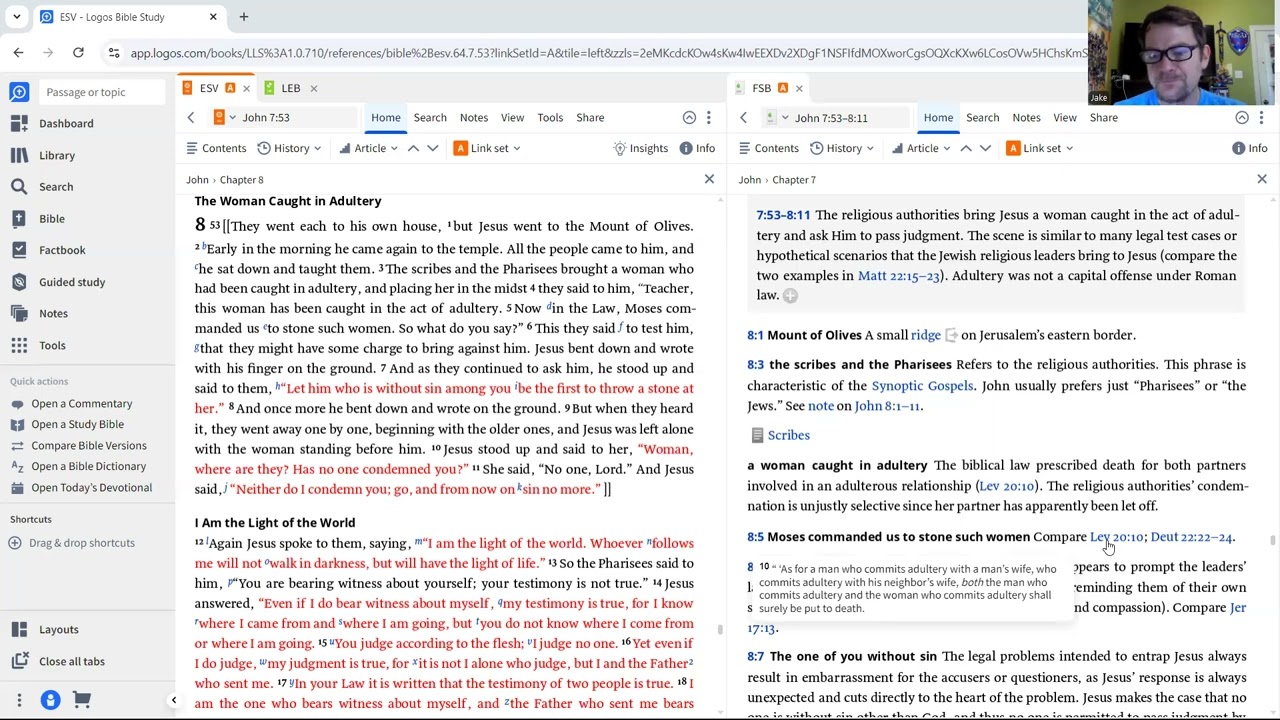Toggle Contents pane in the FSB panel
This screenshot has height=720, width=1280.
coord(768,148)
